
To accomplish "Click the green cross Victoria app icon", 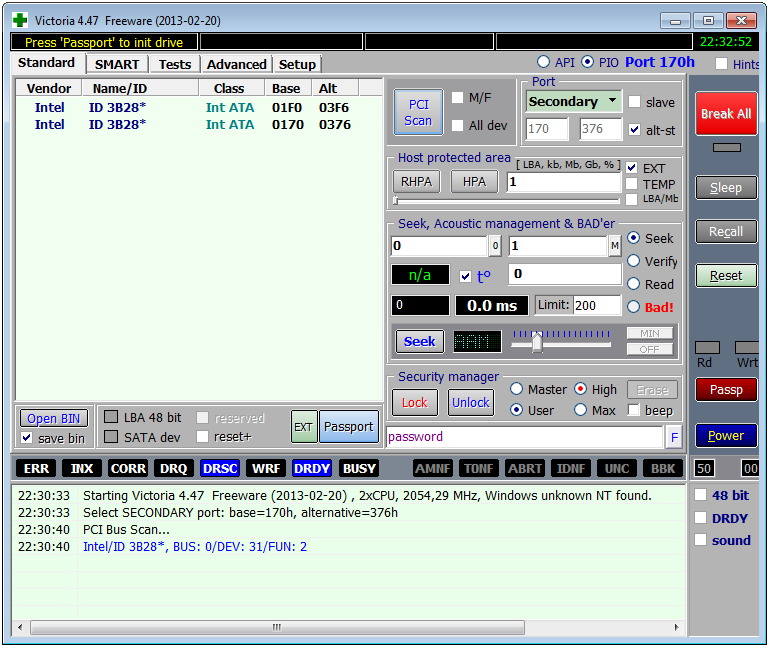I will (20, 20).
